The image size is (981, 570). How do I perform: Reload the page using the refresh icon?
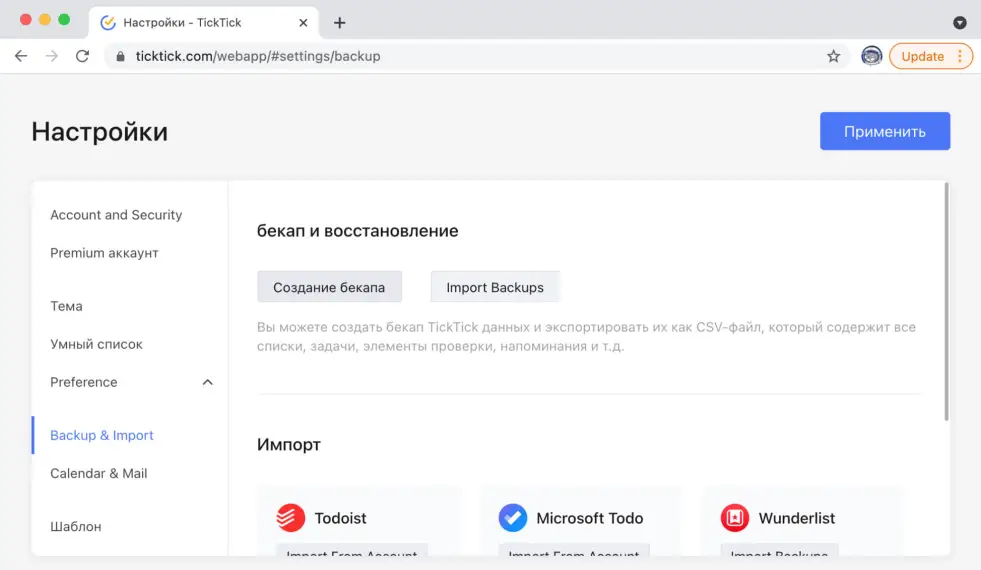tap(82, 57)
